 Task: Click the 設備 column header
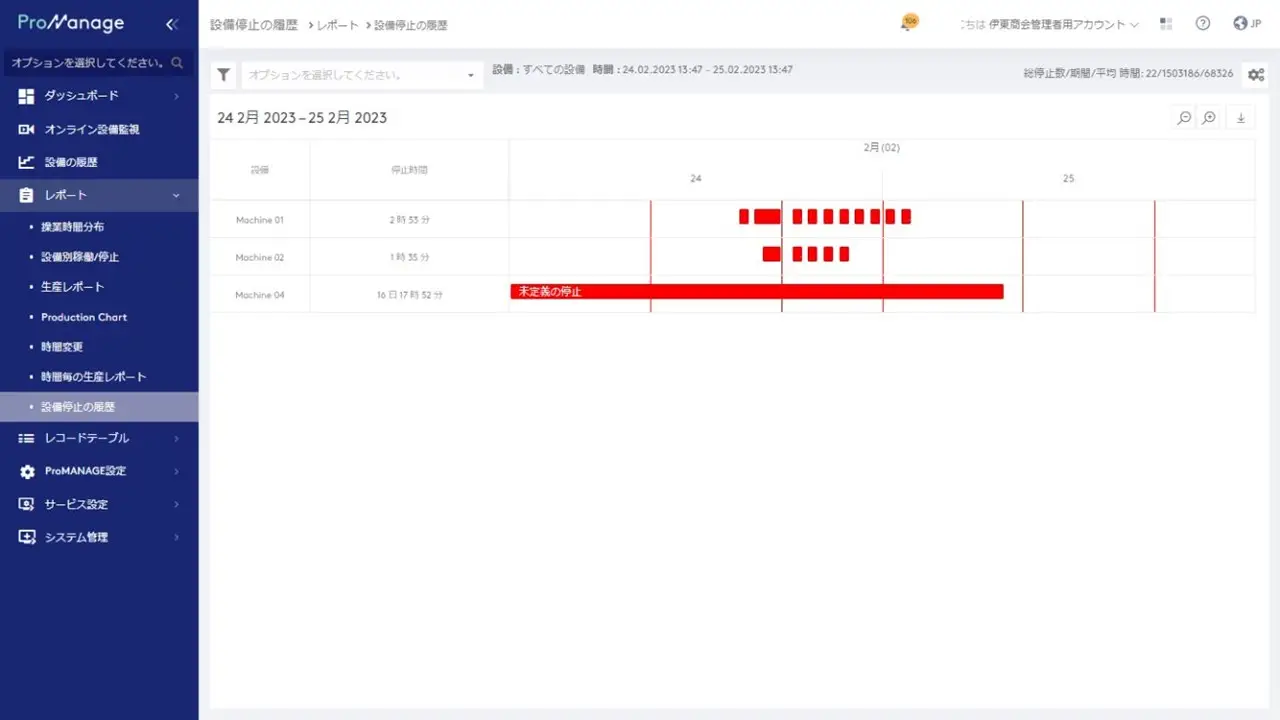260,170
